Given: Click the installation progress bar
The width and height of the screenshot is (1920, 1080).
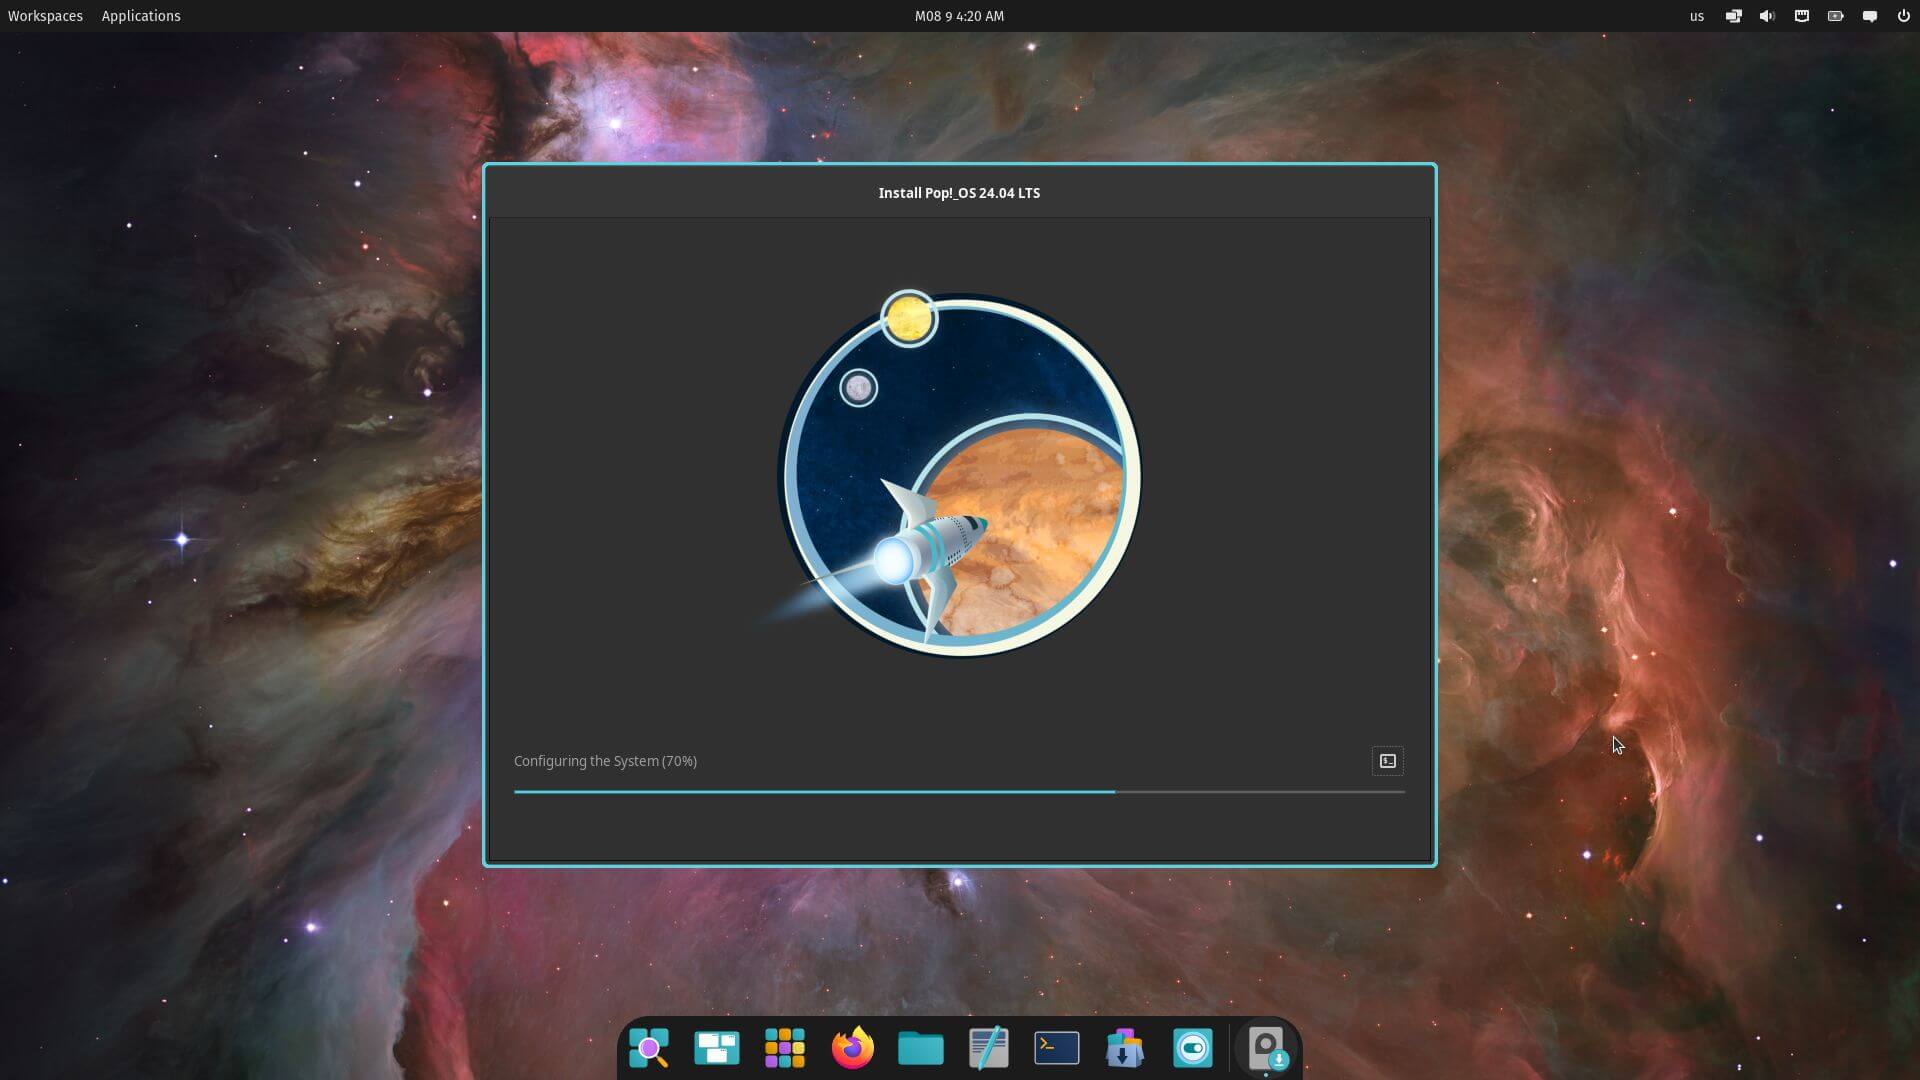Looking at the screenshot, I should [x=958, y=791].
